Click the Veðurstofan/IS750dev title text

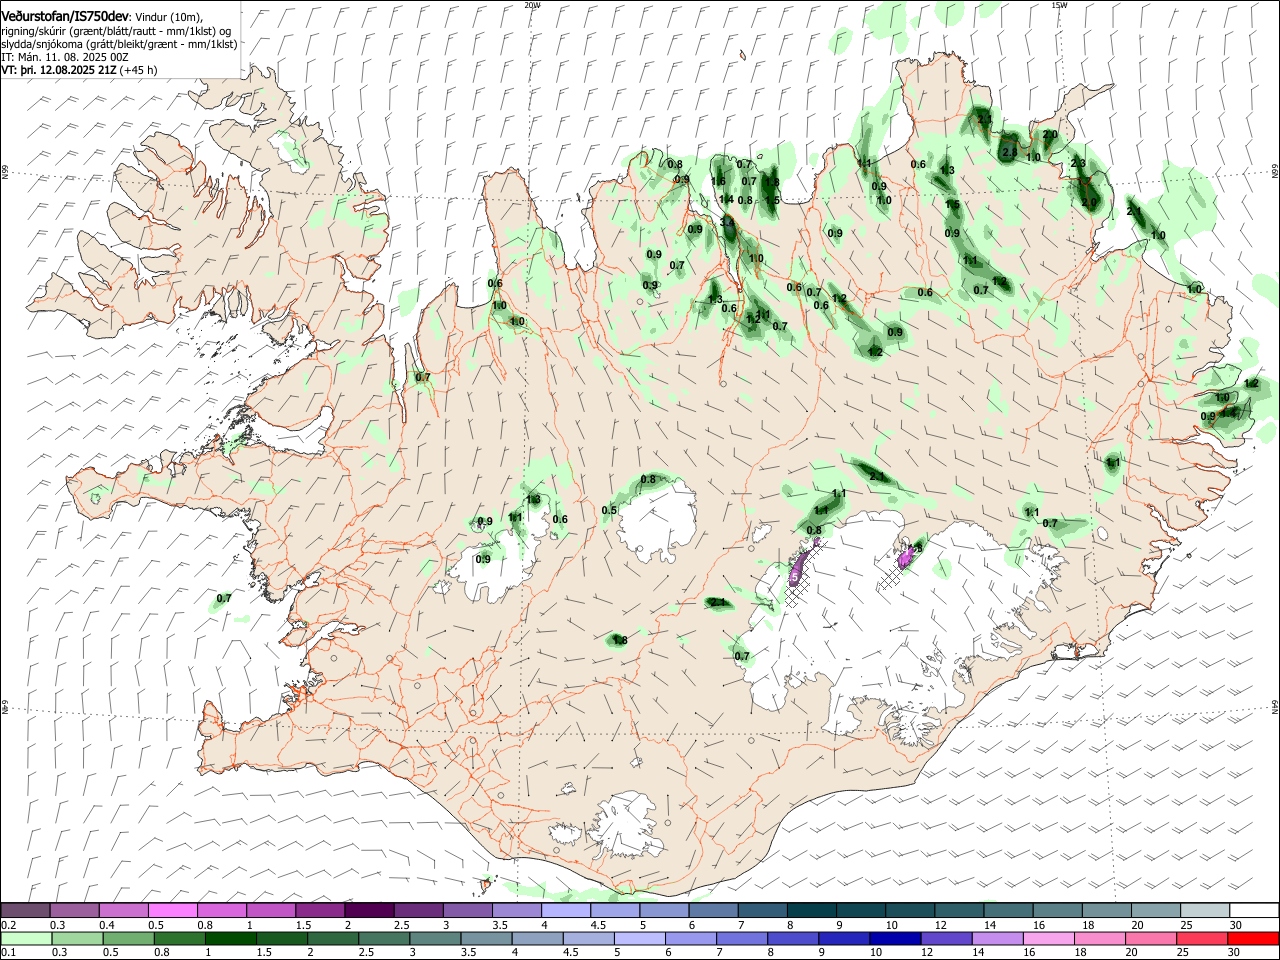point(64,16)
